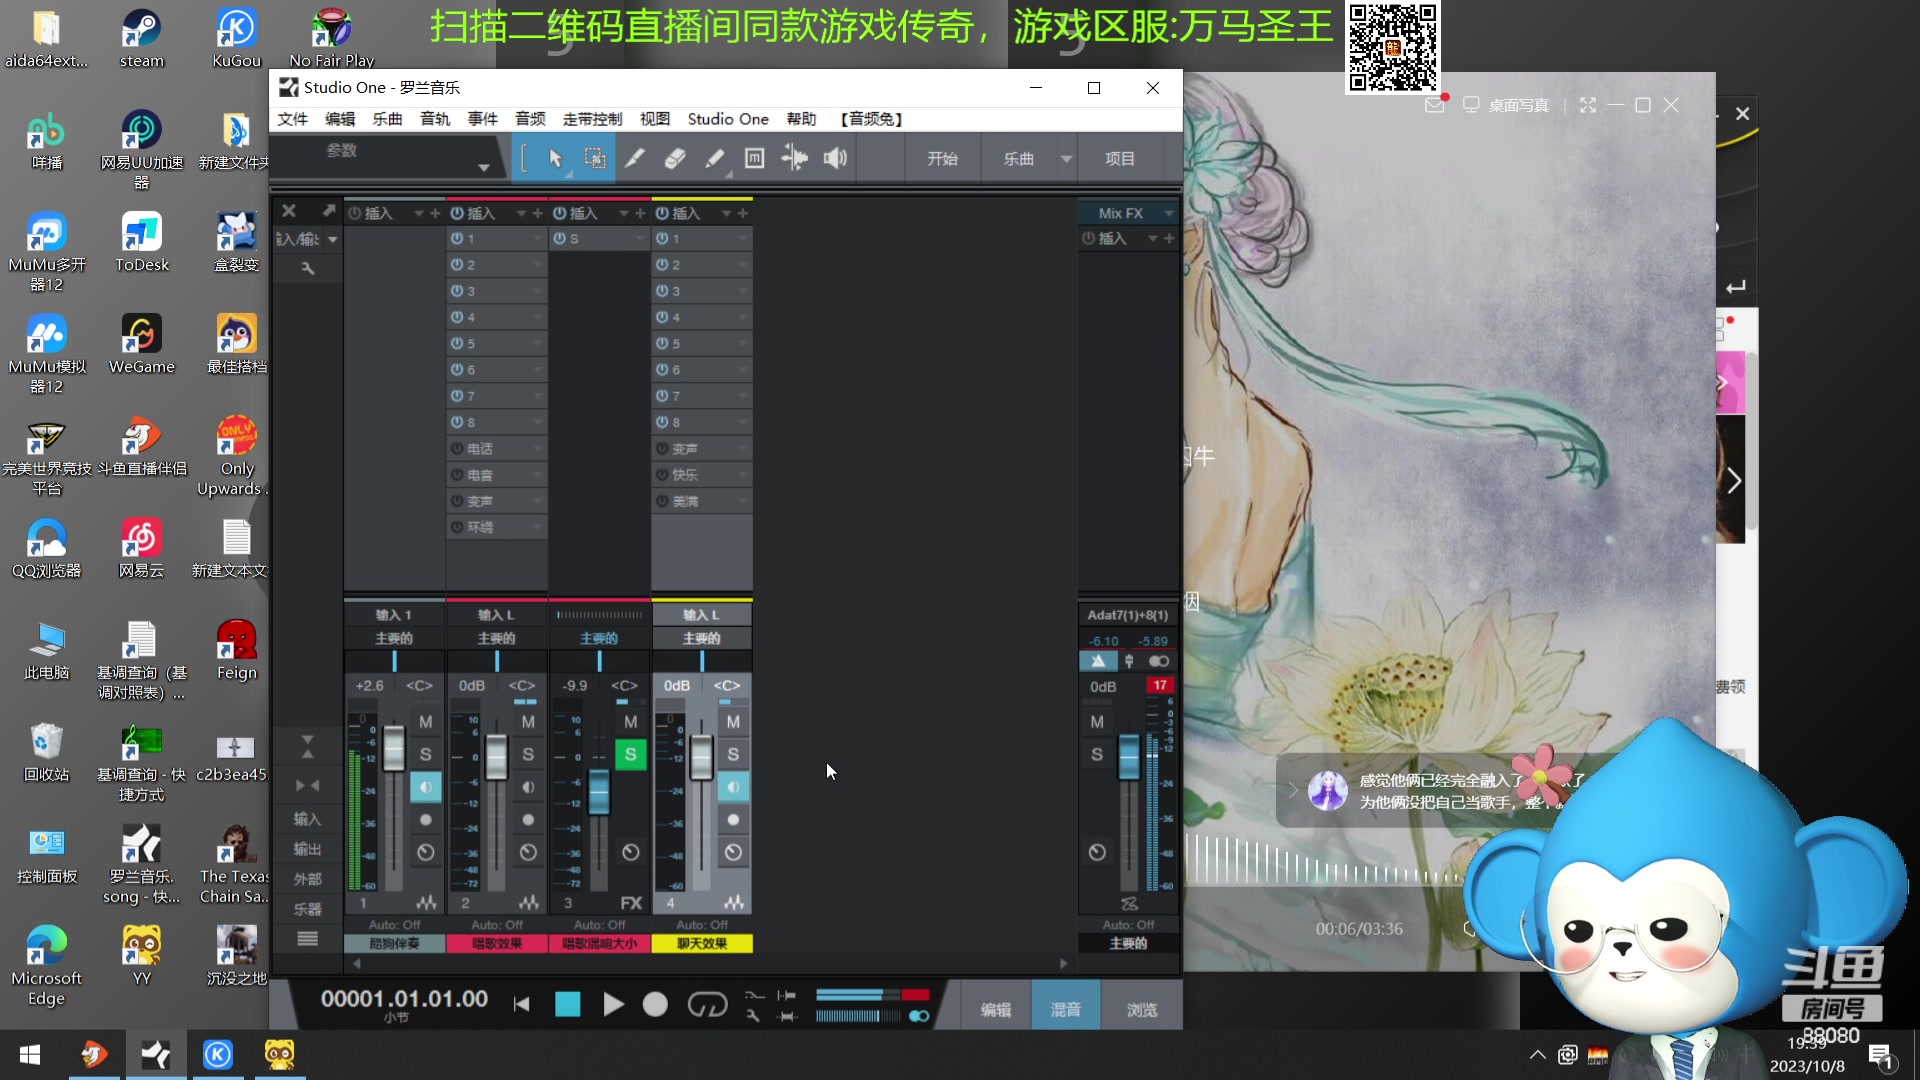Open the 文件 menu

pos(292,119)
